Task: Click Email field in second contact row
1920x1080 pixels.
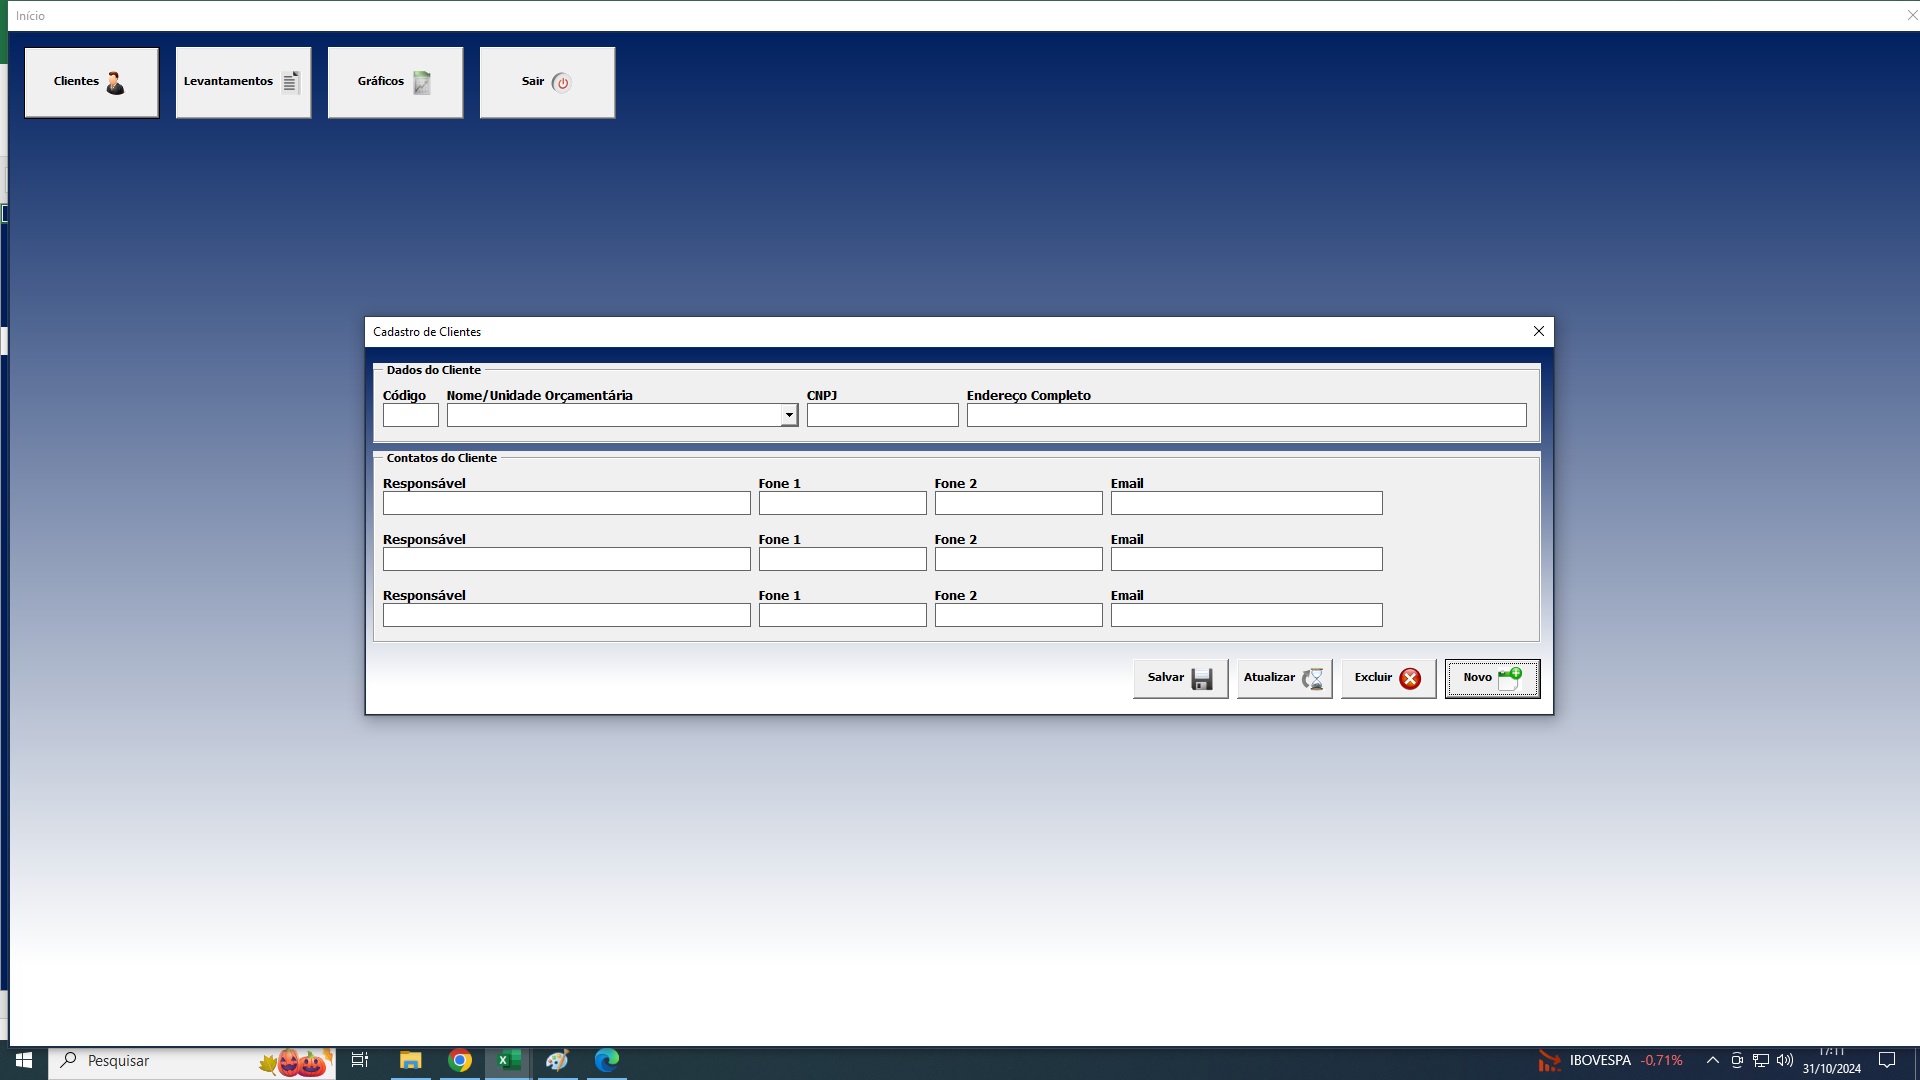Action: 1246,559
